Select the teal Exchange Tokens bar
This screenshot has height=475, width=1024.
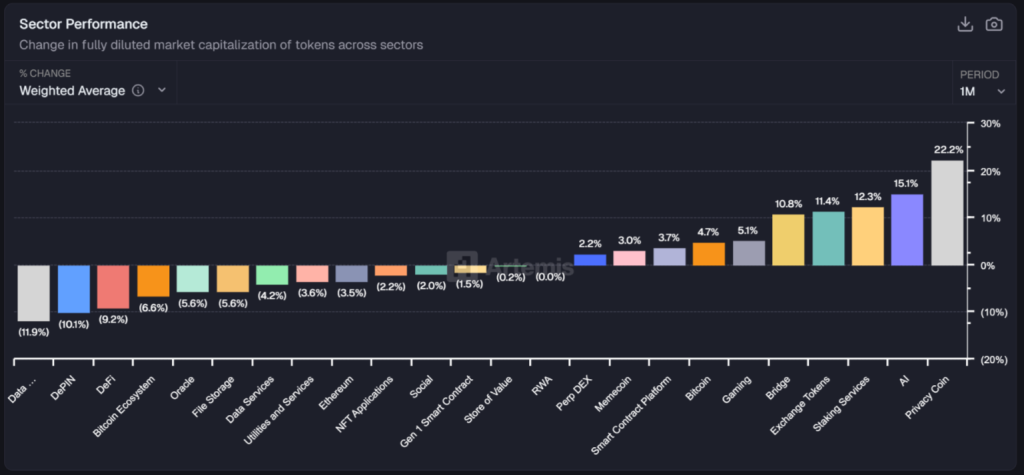[x=828, y=238]
